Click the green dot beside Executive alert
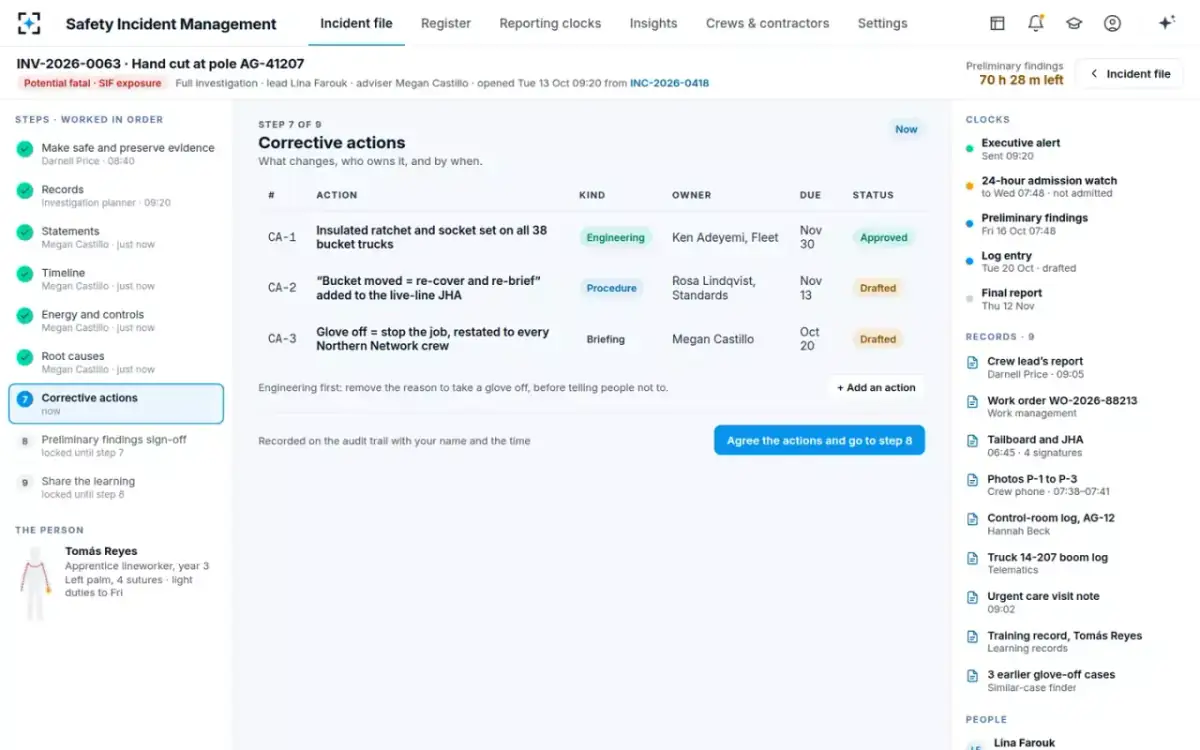 tap(970, 149)
